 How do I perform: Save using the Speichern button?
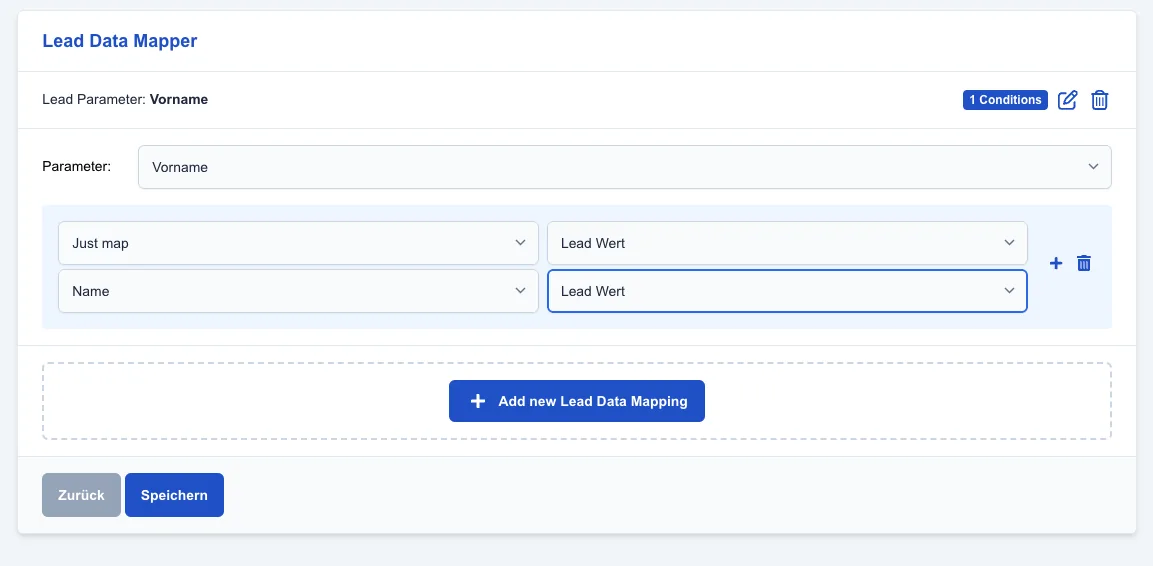[x=174, y=495]
